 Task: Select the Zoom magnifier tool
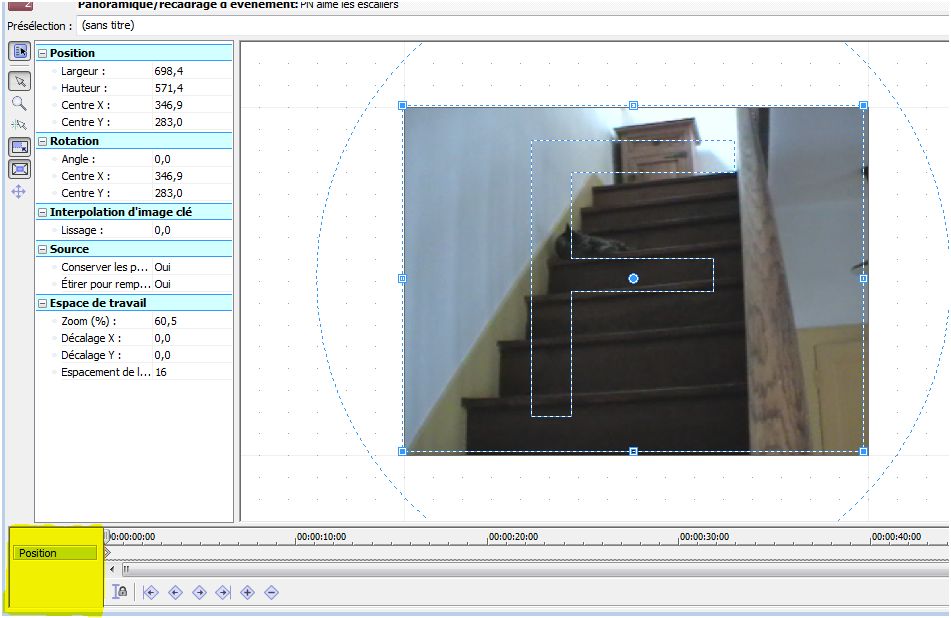tap(19, 104)
